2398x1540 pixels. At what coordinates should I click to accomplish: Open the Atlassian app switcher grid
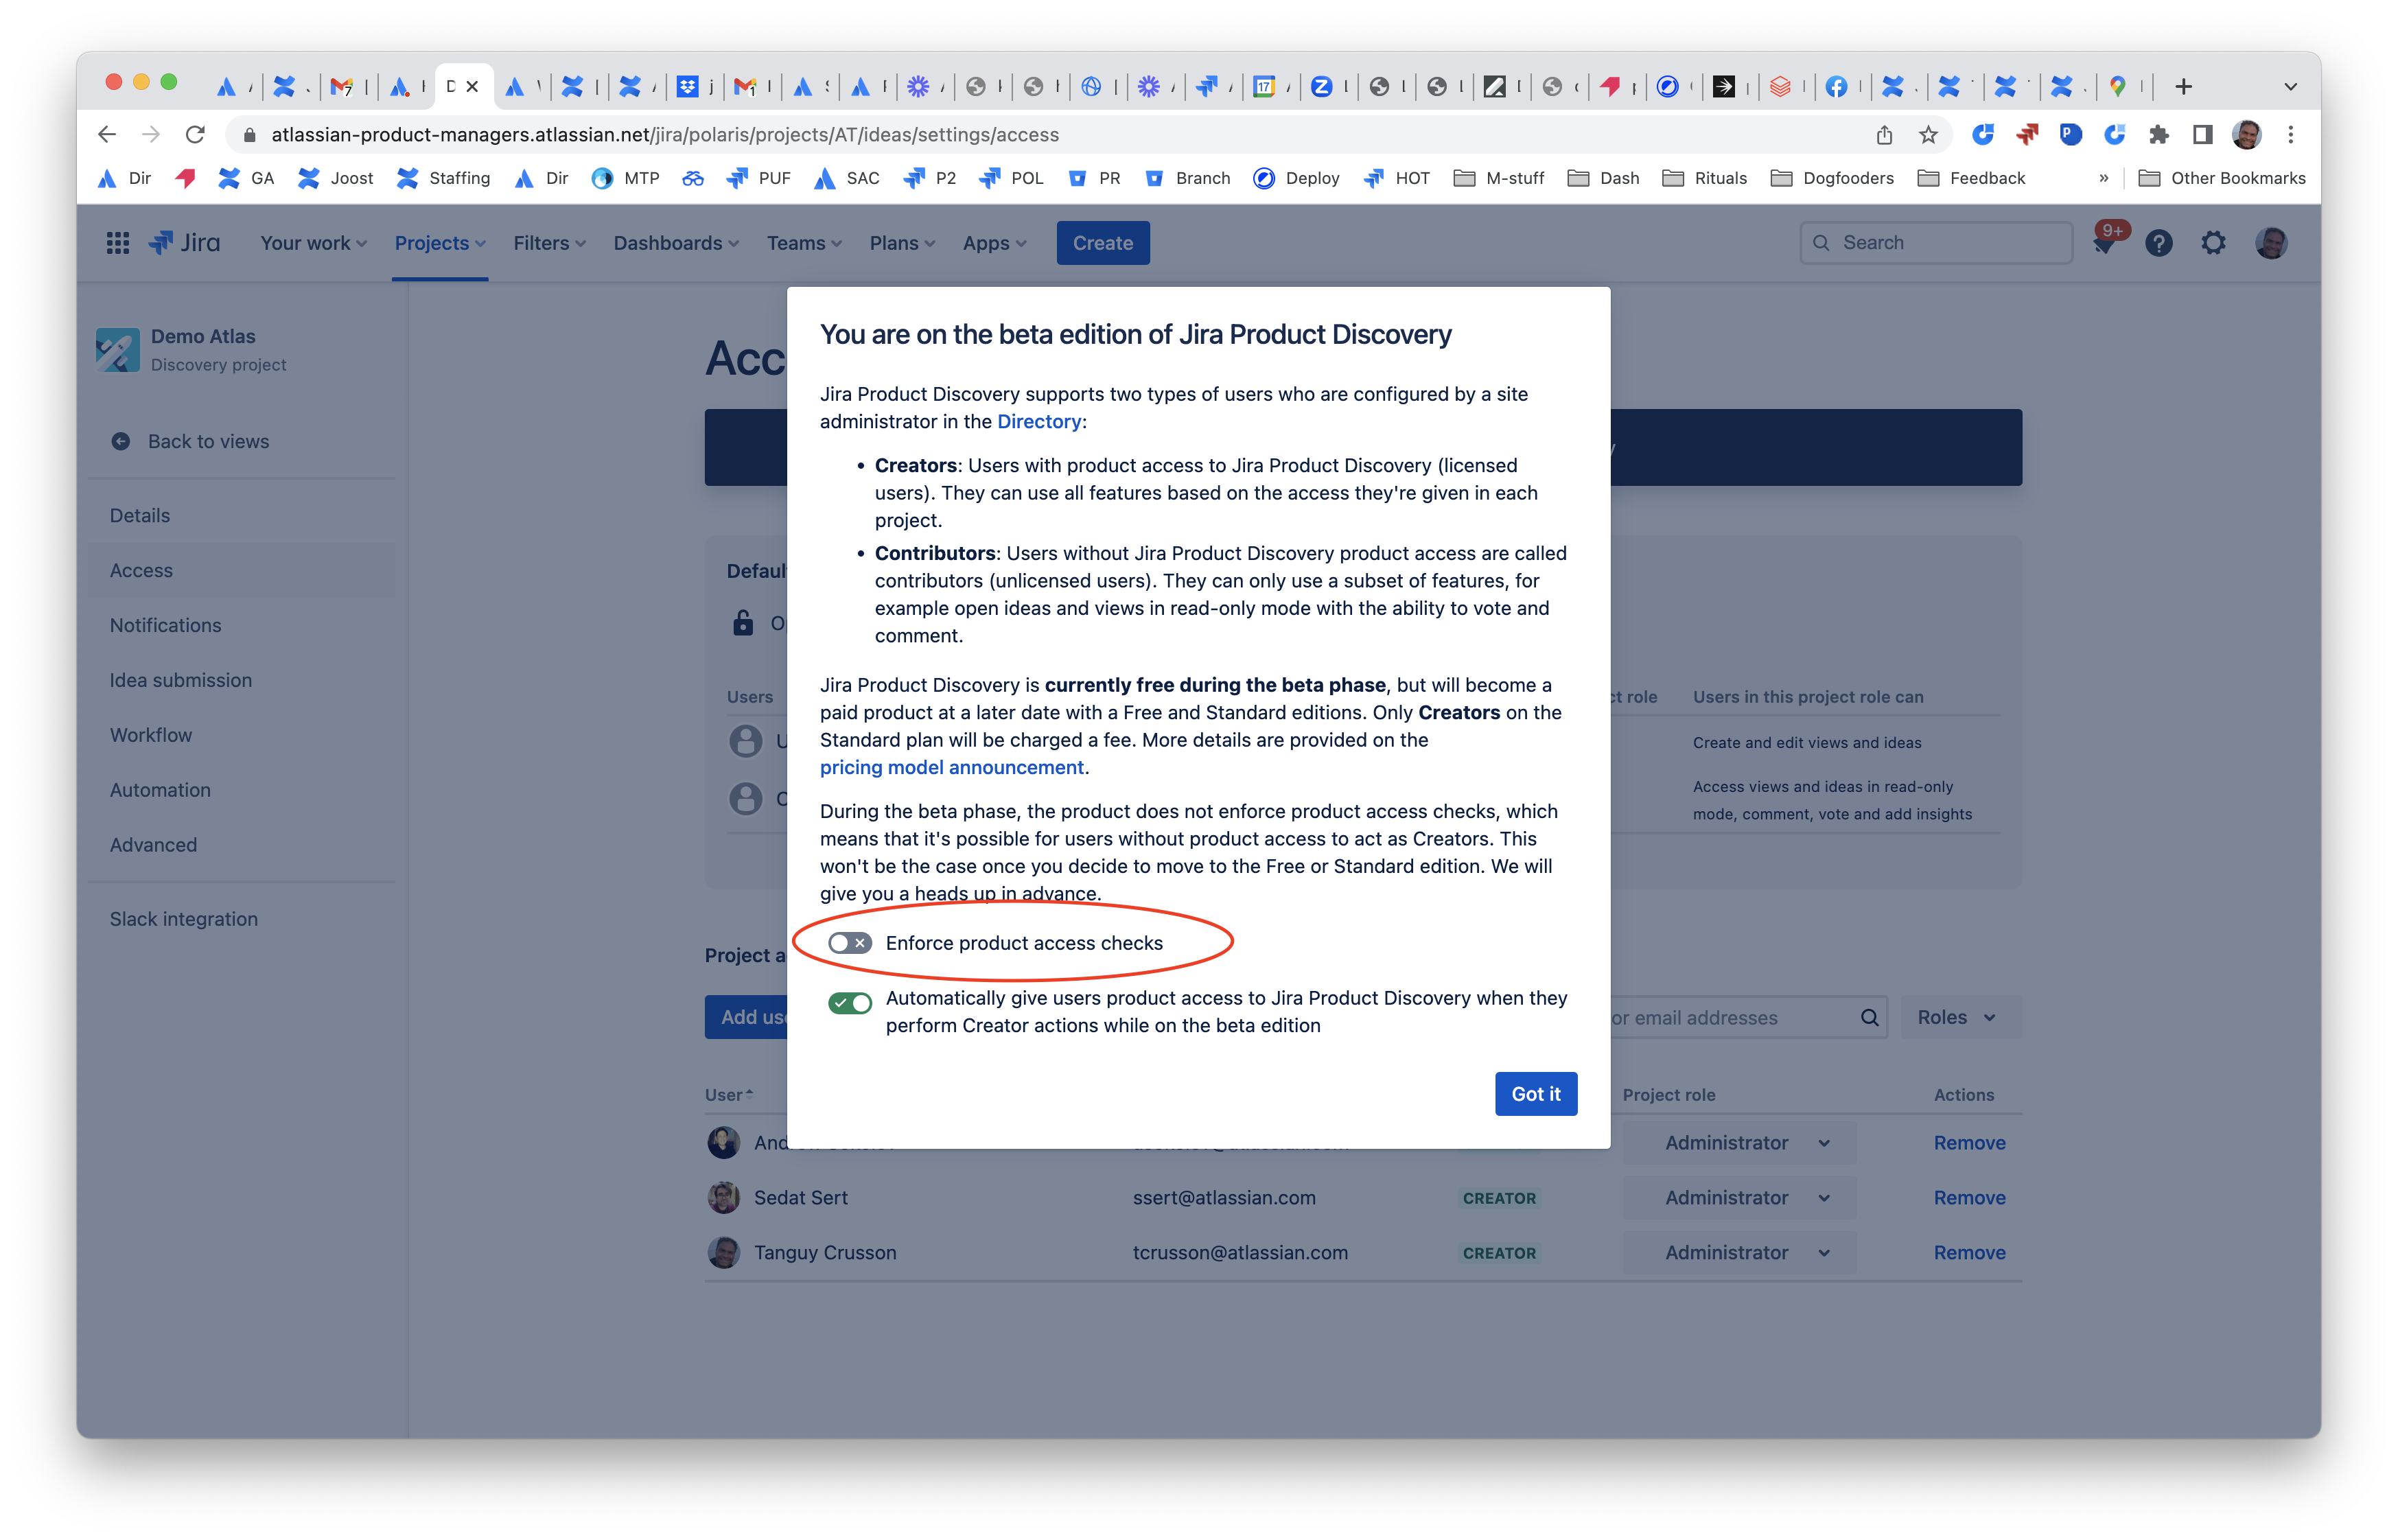[x=117, y=242]
